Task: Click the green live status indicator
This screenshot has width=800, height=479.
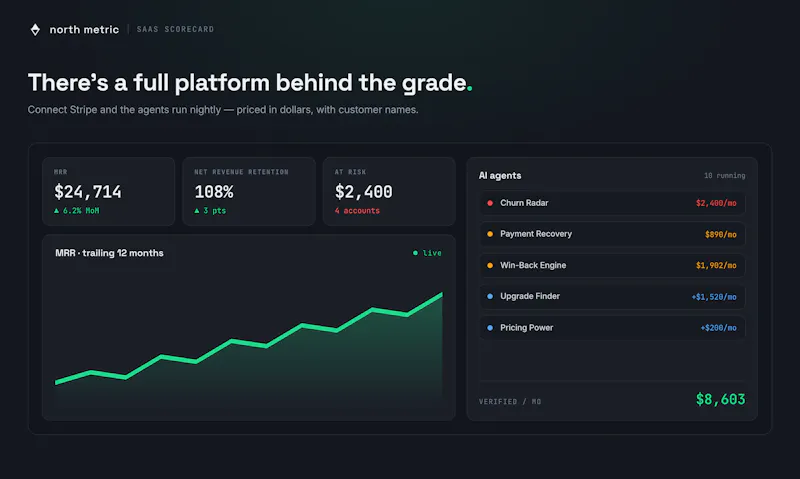Action: tap(427, 253)
